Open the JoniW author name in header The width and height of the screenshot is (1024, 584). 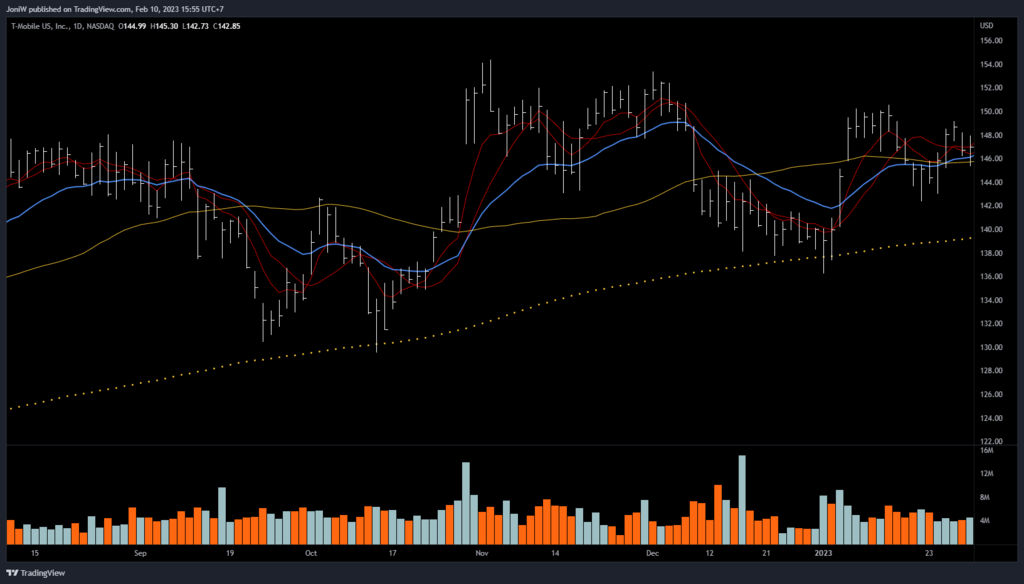18,8
